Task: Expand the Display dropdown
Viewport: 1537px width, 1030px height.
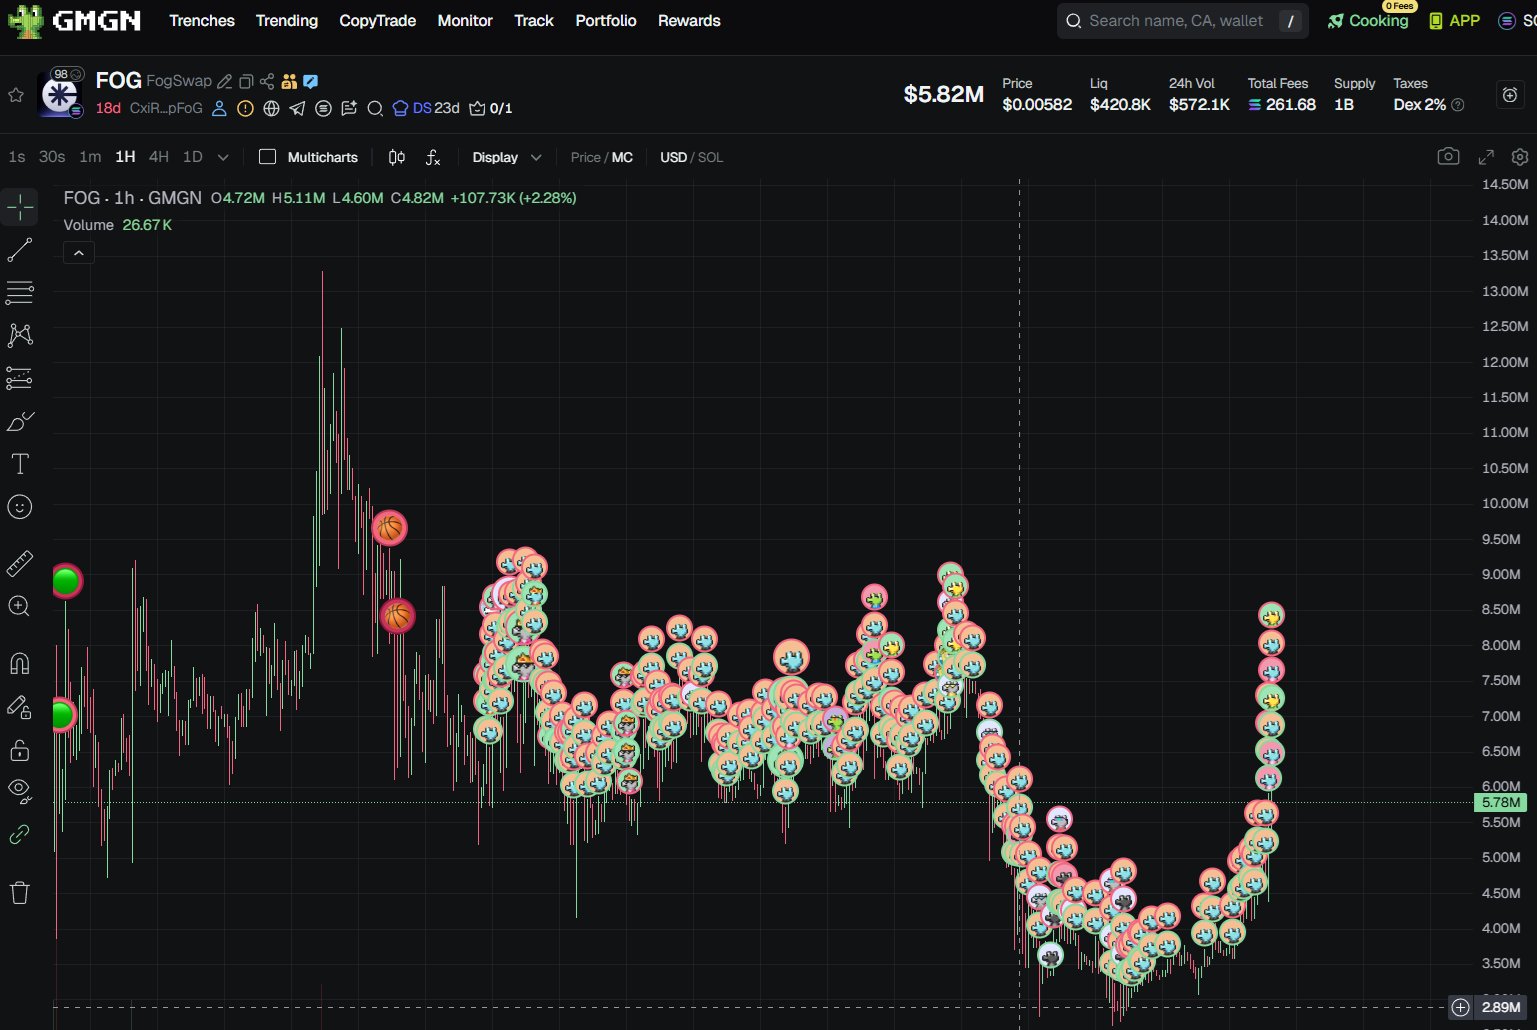Action: (506, 157)
